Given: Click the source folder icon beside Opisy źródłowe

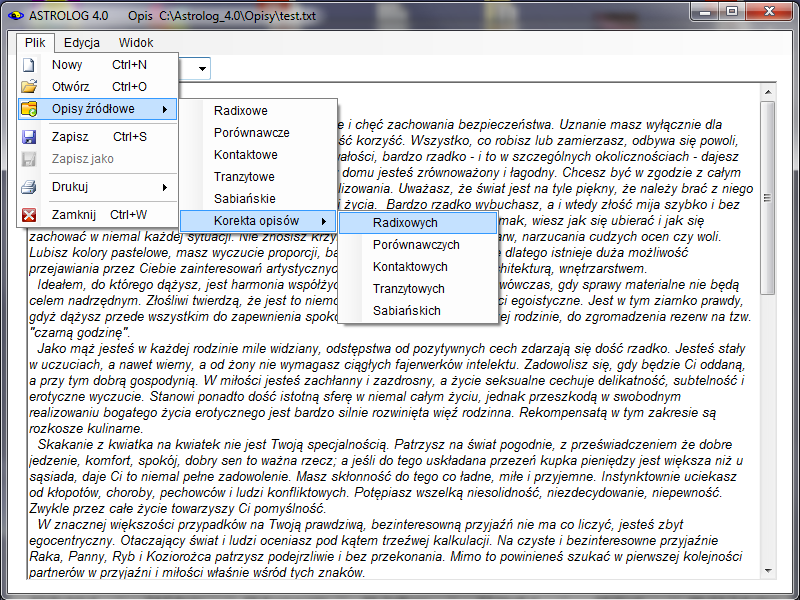Looking at the screenshot, I should [29, 109].
